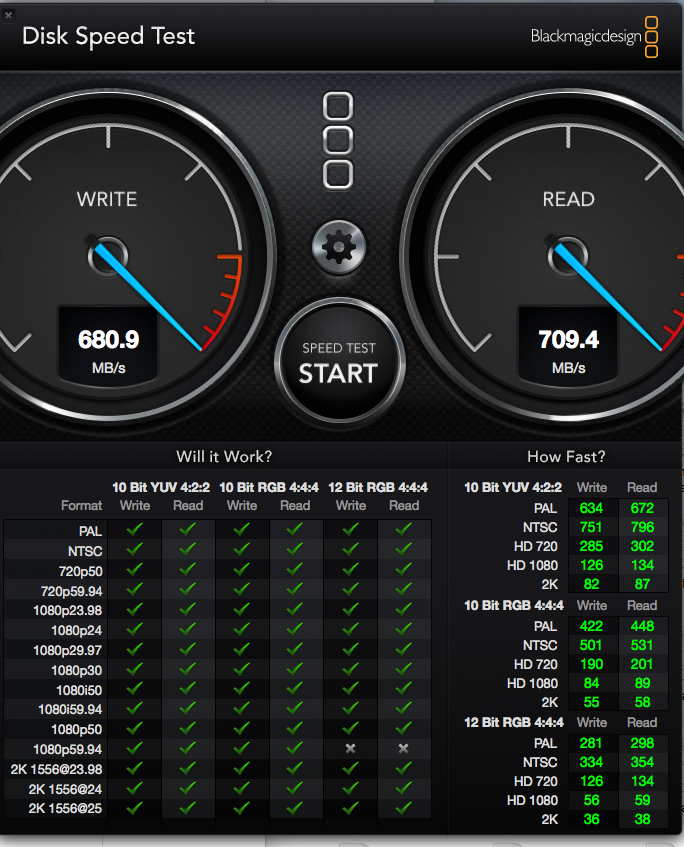Click 10 Bit YUV PAL write value 634
The height and width of the screenshot is (847, 684).
pos(591,508)
